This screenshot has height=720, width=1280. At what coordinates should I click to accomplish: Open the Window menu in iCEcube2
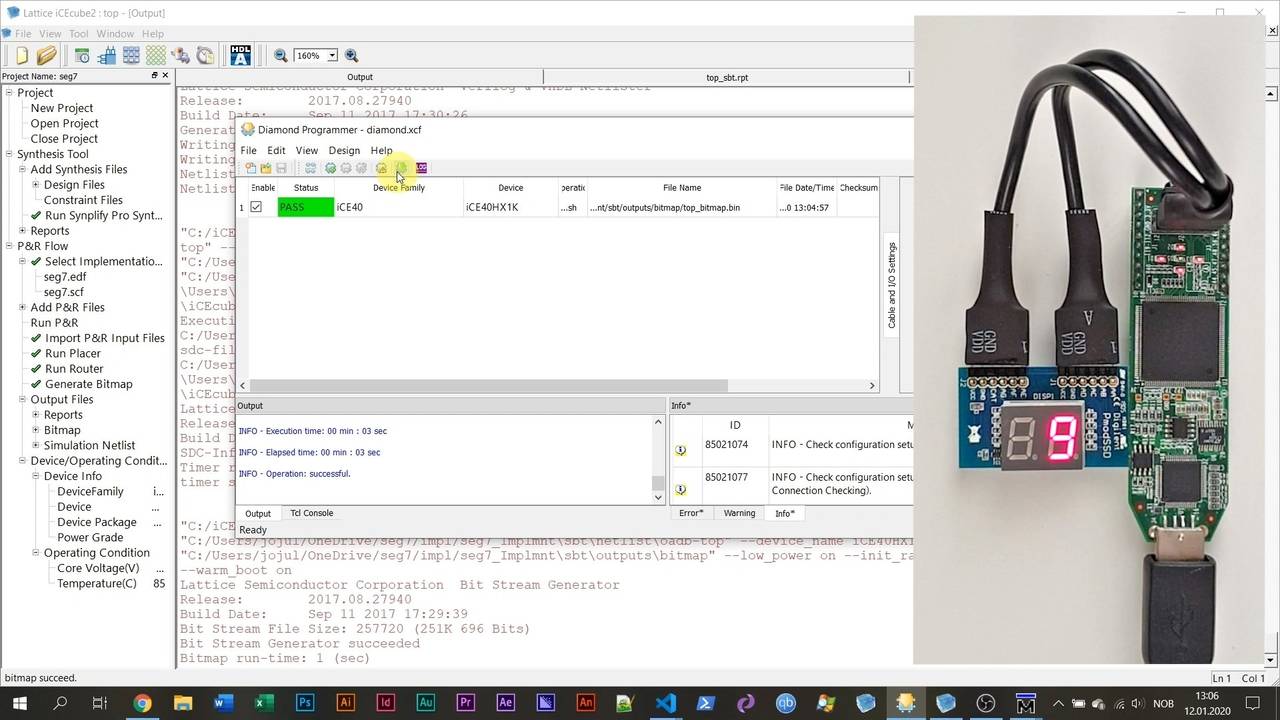click(115, 33)
